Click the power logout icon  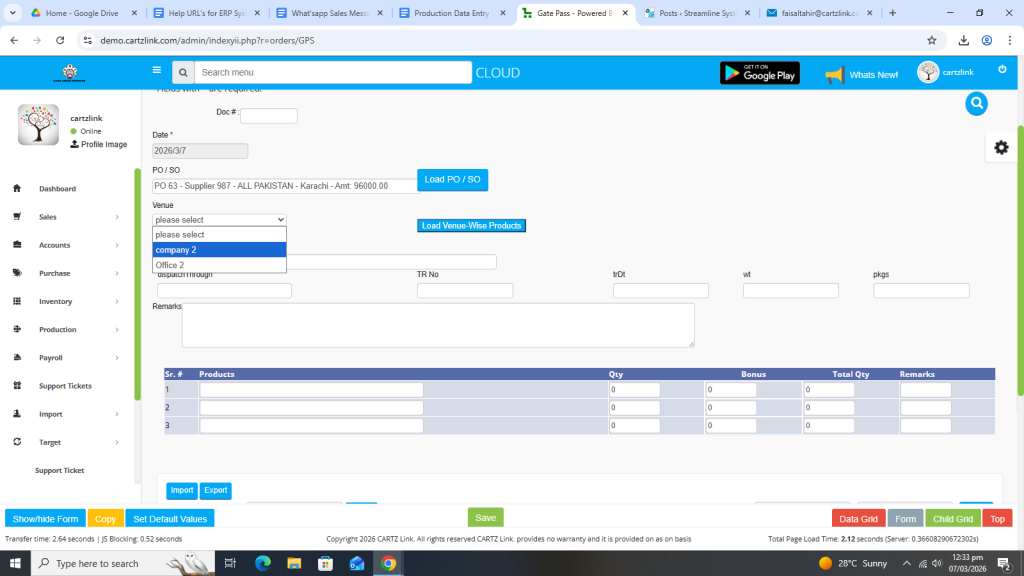click(1002, 69)
